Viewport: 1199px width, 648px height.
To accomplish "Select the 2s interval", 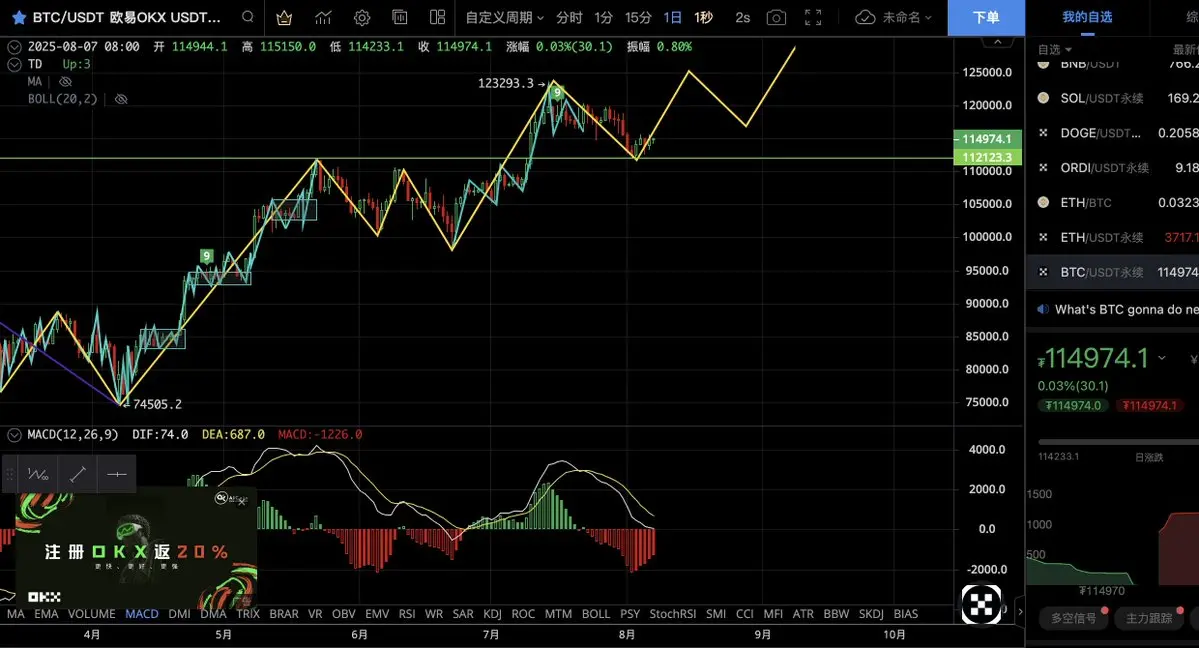I will (x=742, y=18).
